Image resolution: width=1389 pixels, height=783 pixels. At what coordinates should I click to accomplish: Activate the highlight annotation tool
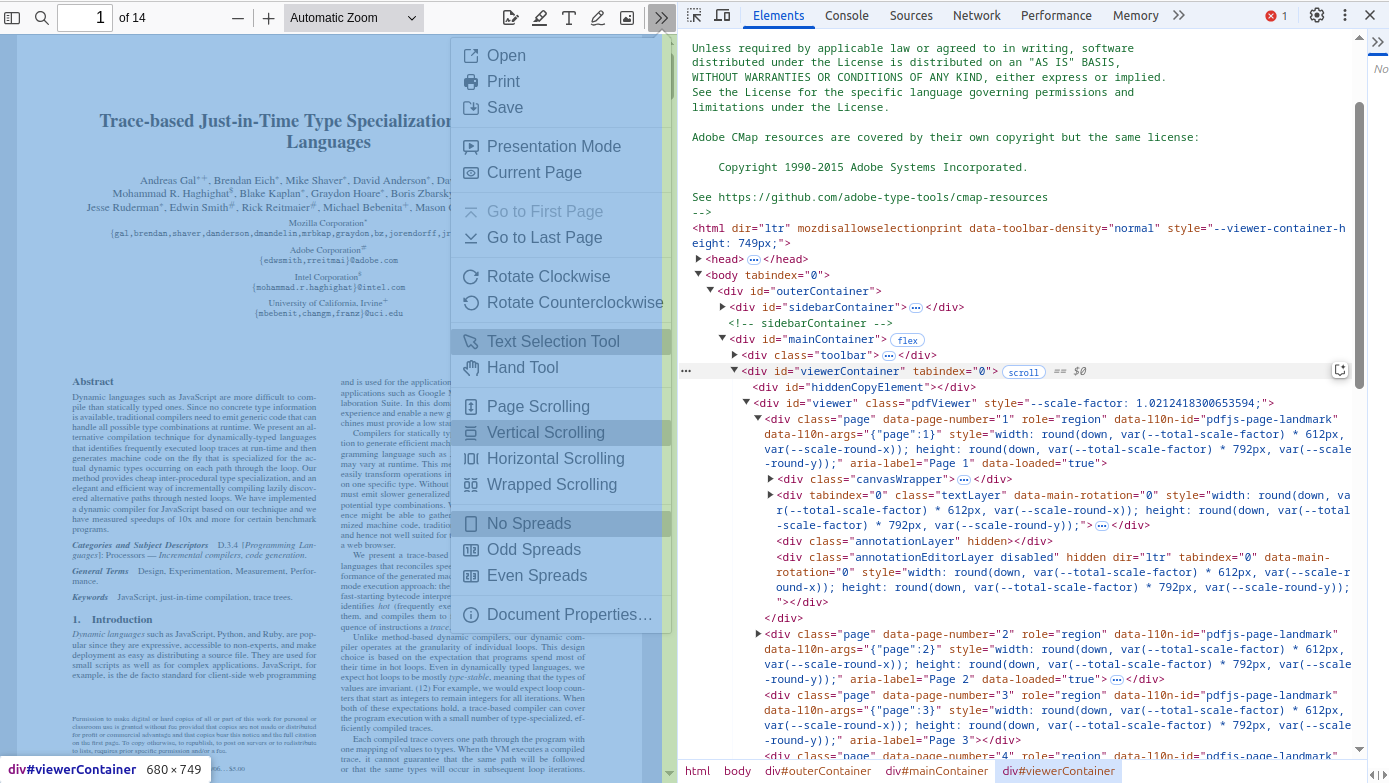[x=540, y=18]
